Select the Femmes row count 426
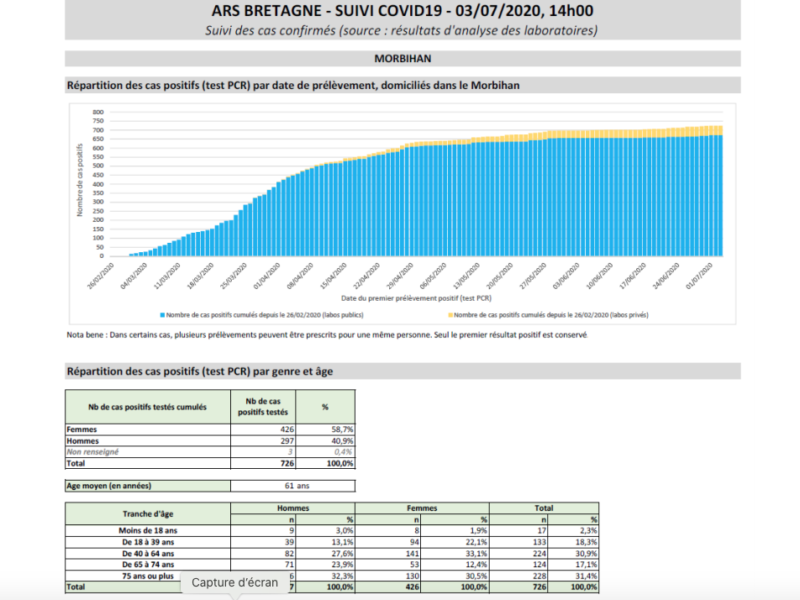 pos(287,430)
